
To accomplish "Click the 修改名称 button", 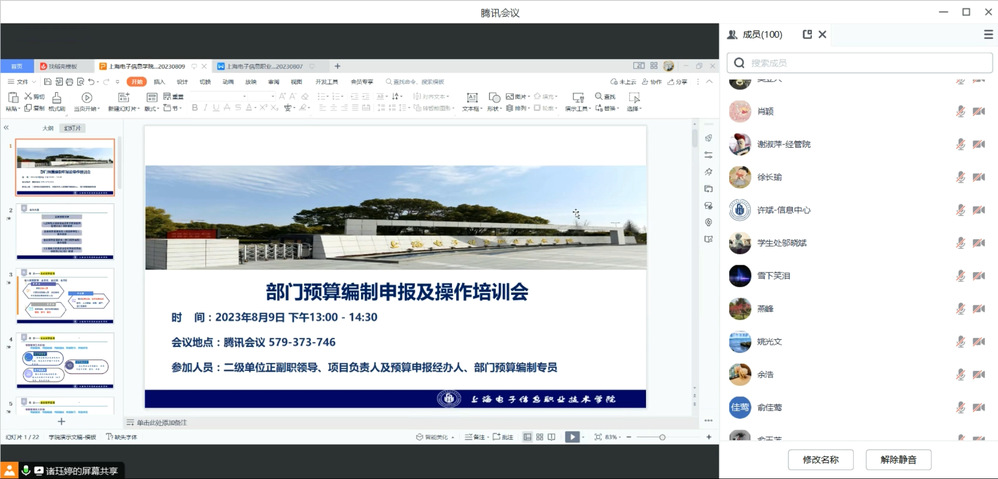I will (820, 460).
